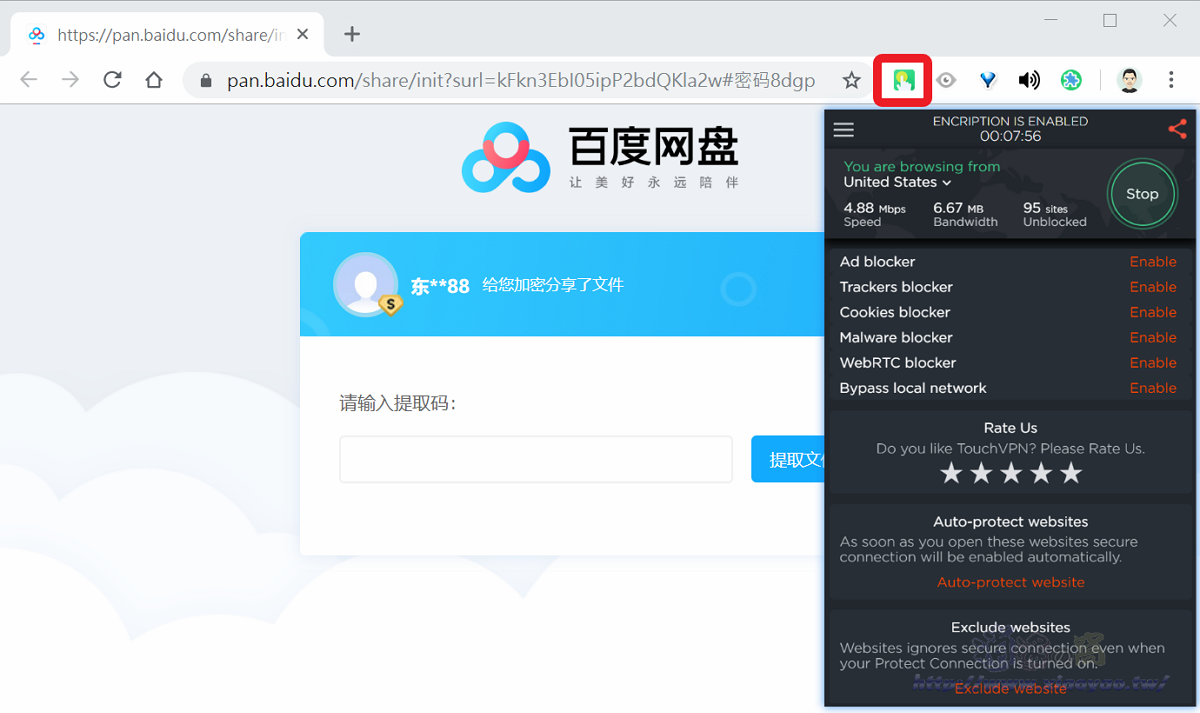Viewport: 1200px width, 713px height.
Task: Enable the Ad blocker
Action: [x=1153, y=261]
